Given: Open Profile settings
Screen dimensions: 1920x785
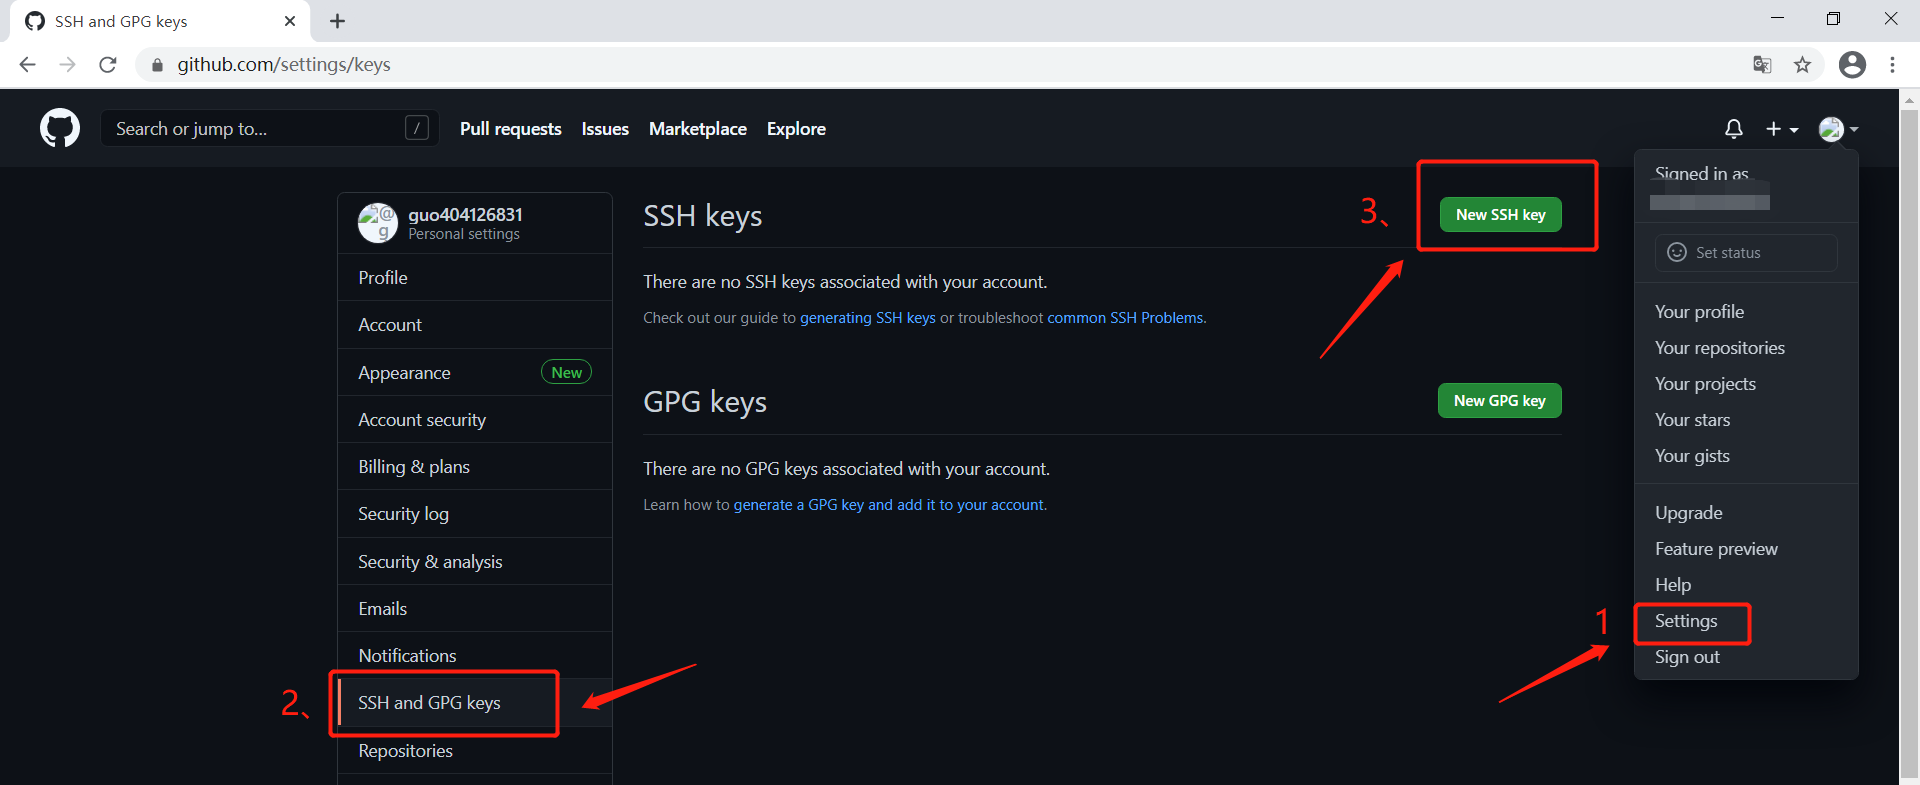Looking at the screenshot, I should tap(475, 277).
